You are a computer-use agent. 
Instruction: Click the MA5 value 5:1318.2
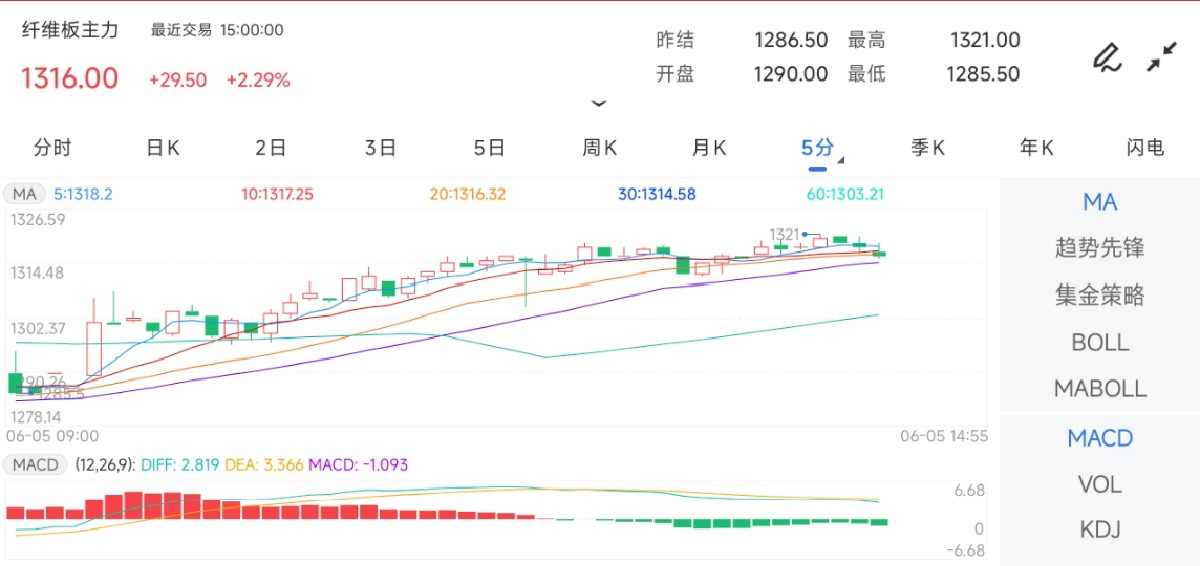click(83, 194)
